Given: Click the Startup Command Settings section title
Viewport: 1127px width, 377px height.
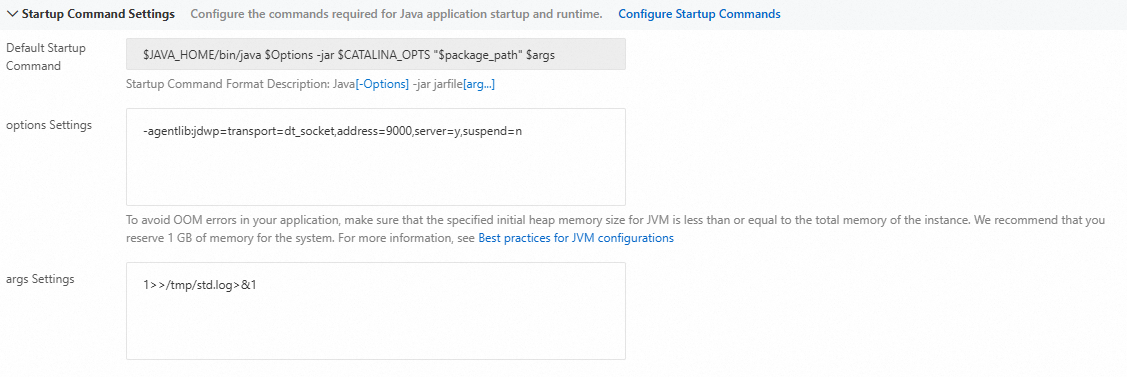Looking at the screenshot, I should pos(98,14).
